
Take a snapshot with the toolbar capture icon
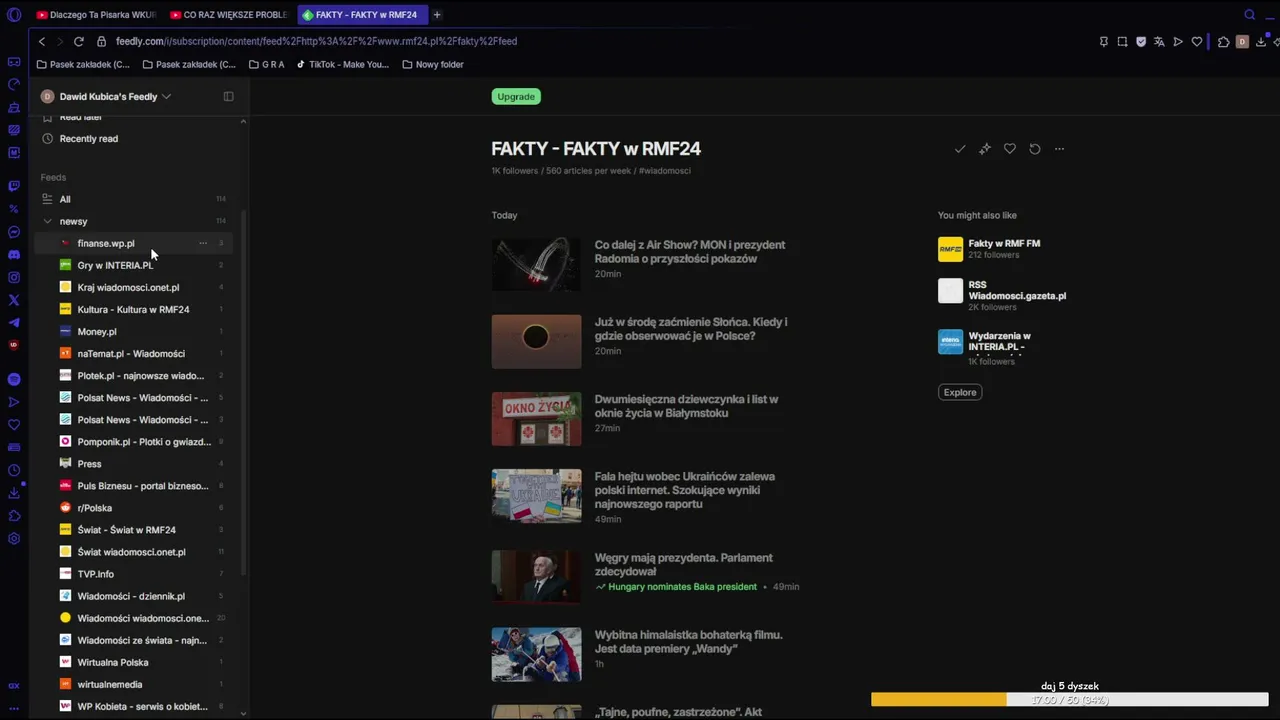[x=1122, y=42]
